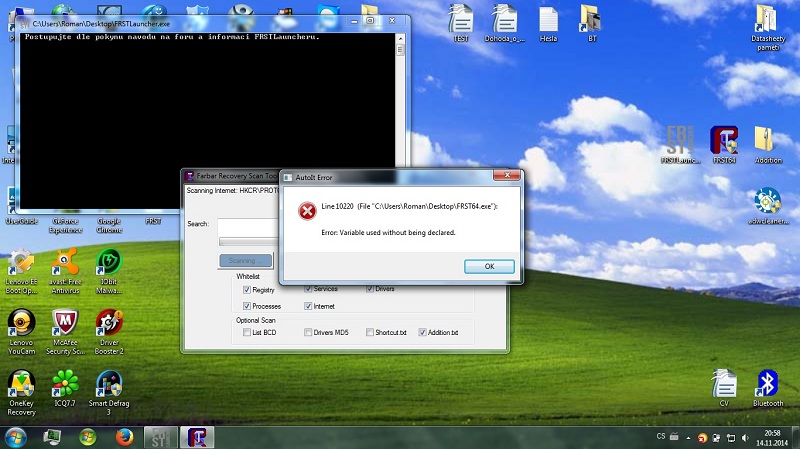
Task: Select the Driver Booster 2 icon
Action: (x=109, y=332)
